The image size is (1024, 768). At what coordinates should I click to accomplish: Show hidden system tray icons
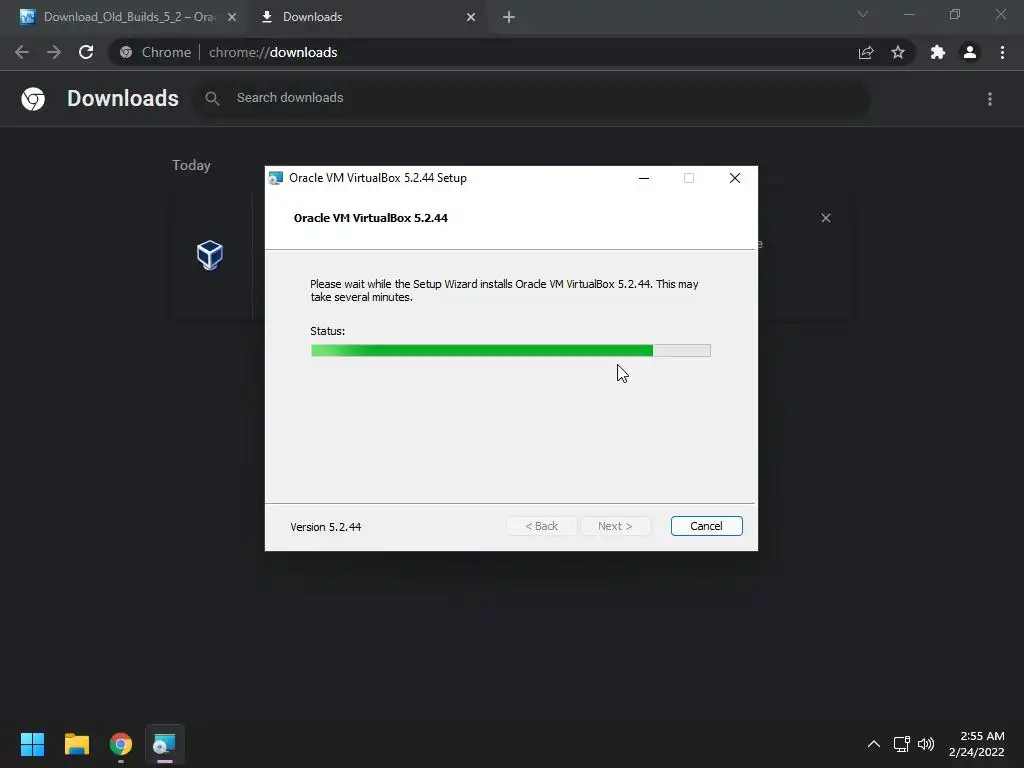[874, 744]
